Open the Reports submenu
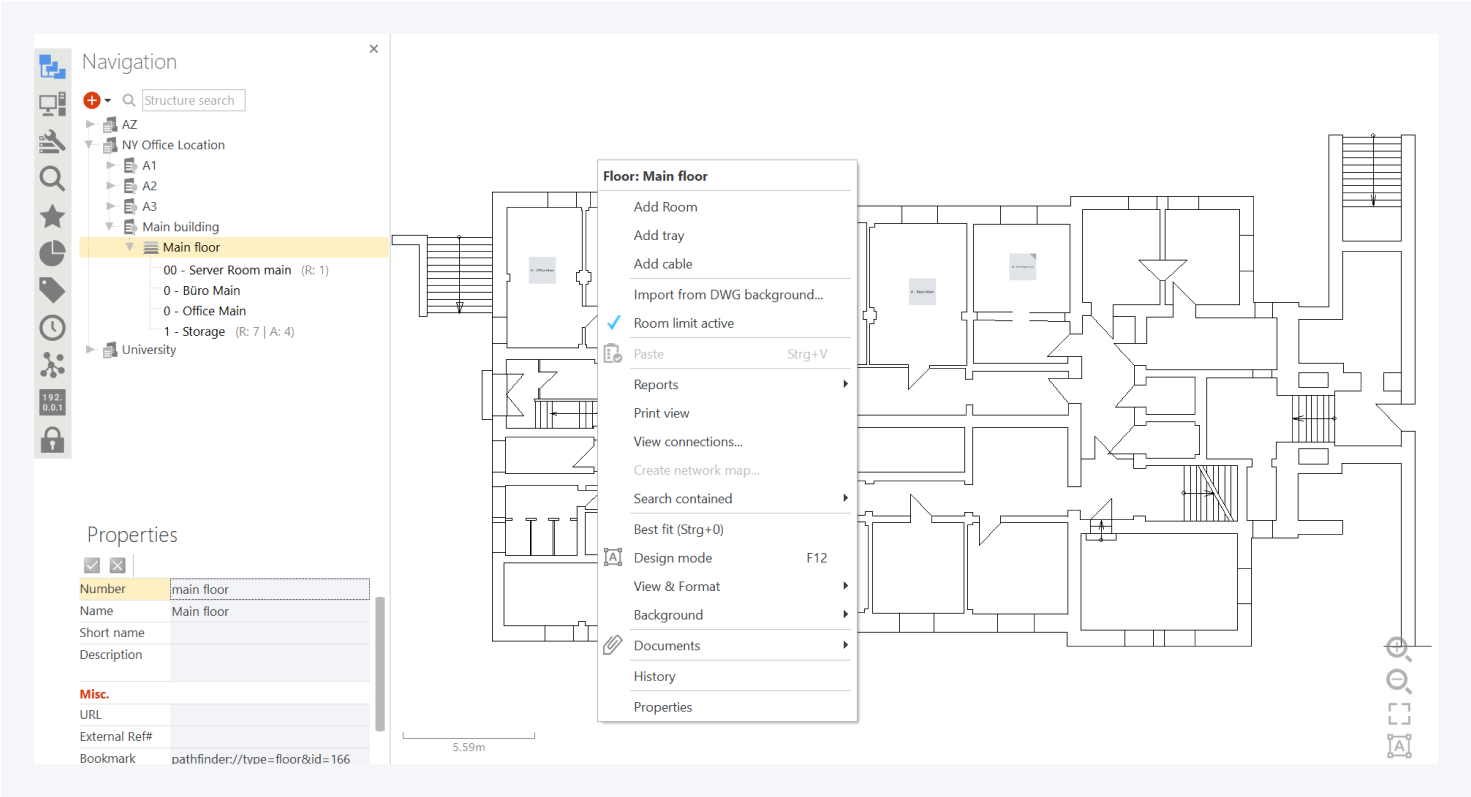1471x797 pixels. (656, 385)
